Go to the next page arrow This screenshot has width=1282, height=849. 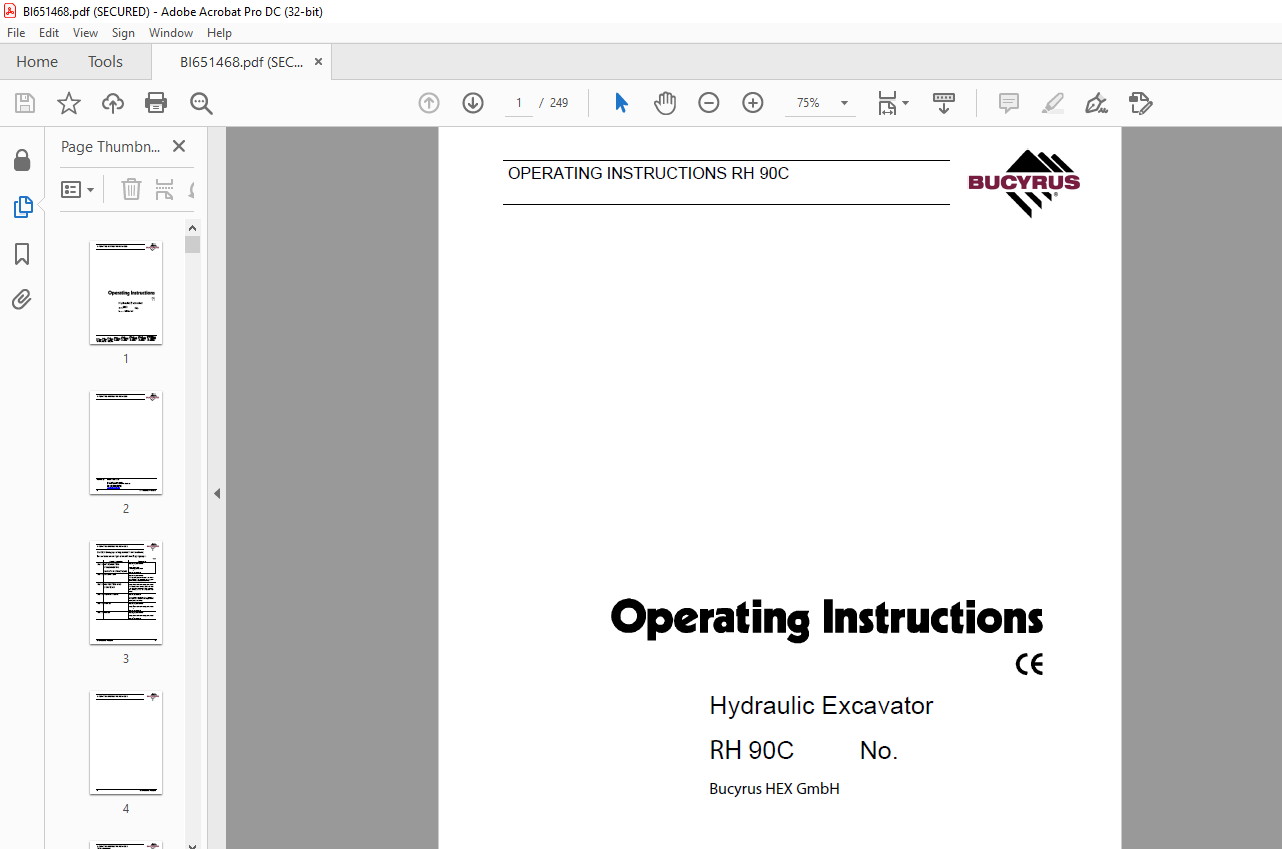[473, 103]
